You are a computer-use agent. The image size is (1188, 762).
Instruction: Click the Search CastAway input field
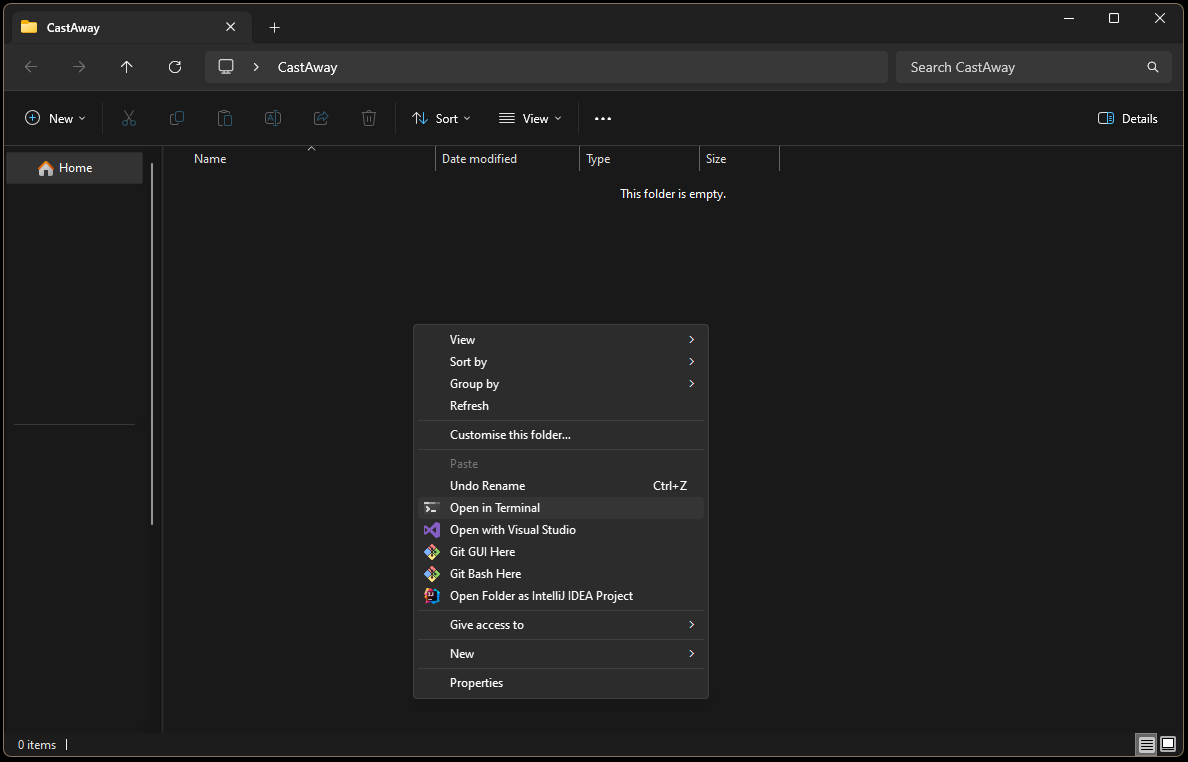(1020, 67)
